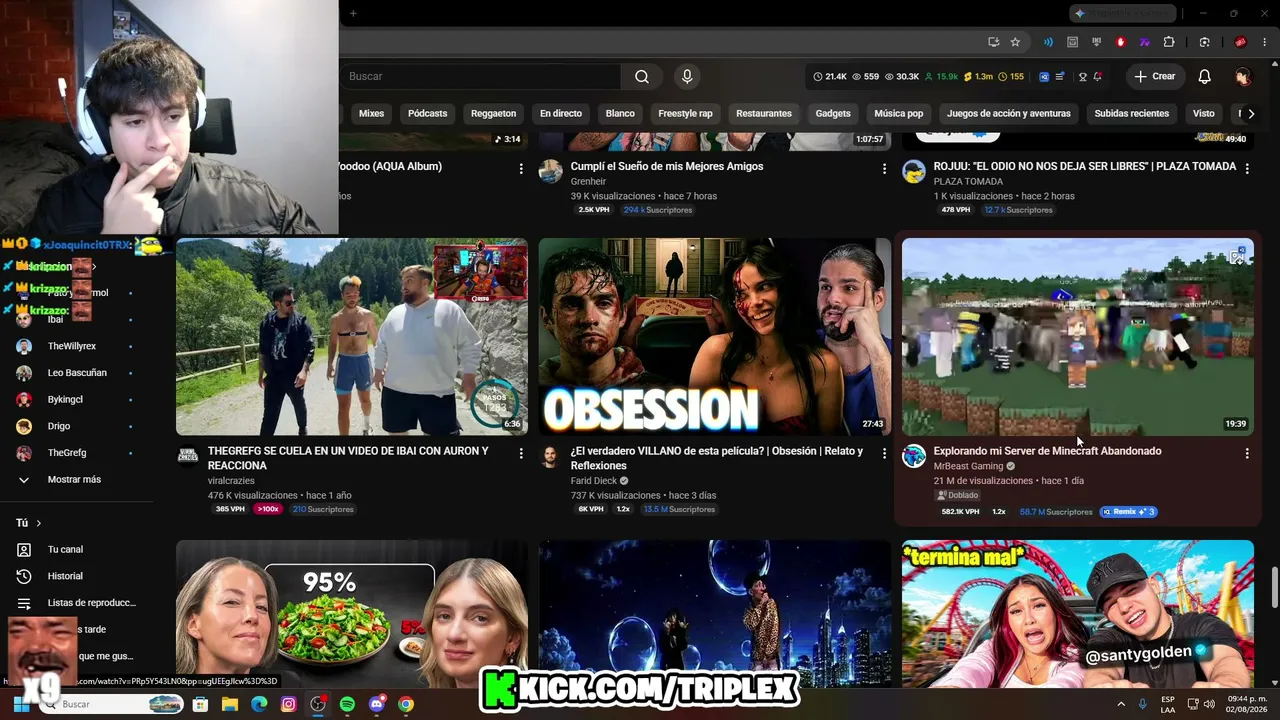Open the video titled Explorando mi Server de Minecraft
This screenshot has height=720, width=1280.
1047,451
